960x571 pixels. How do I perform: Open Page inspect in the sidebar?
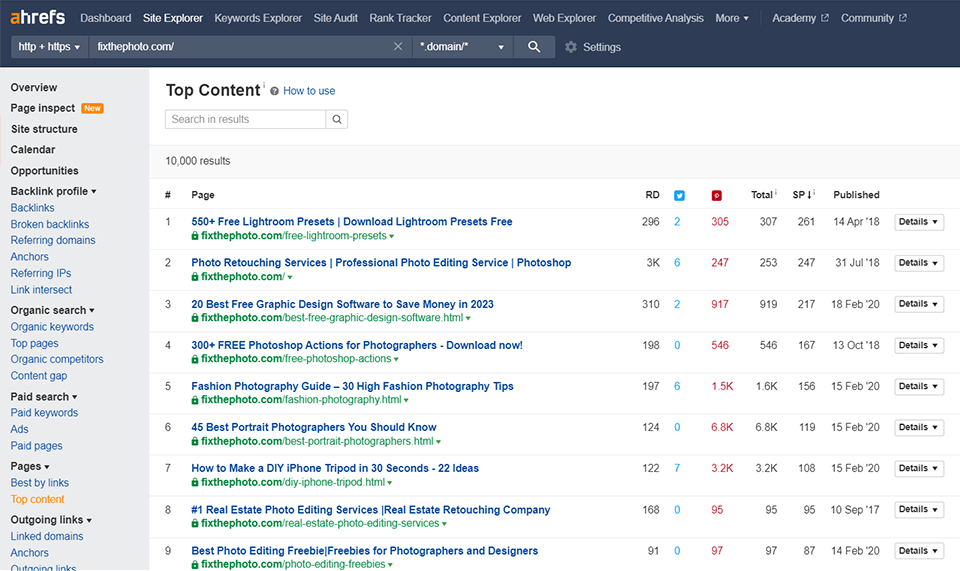(x=43, y=108)
